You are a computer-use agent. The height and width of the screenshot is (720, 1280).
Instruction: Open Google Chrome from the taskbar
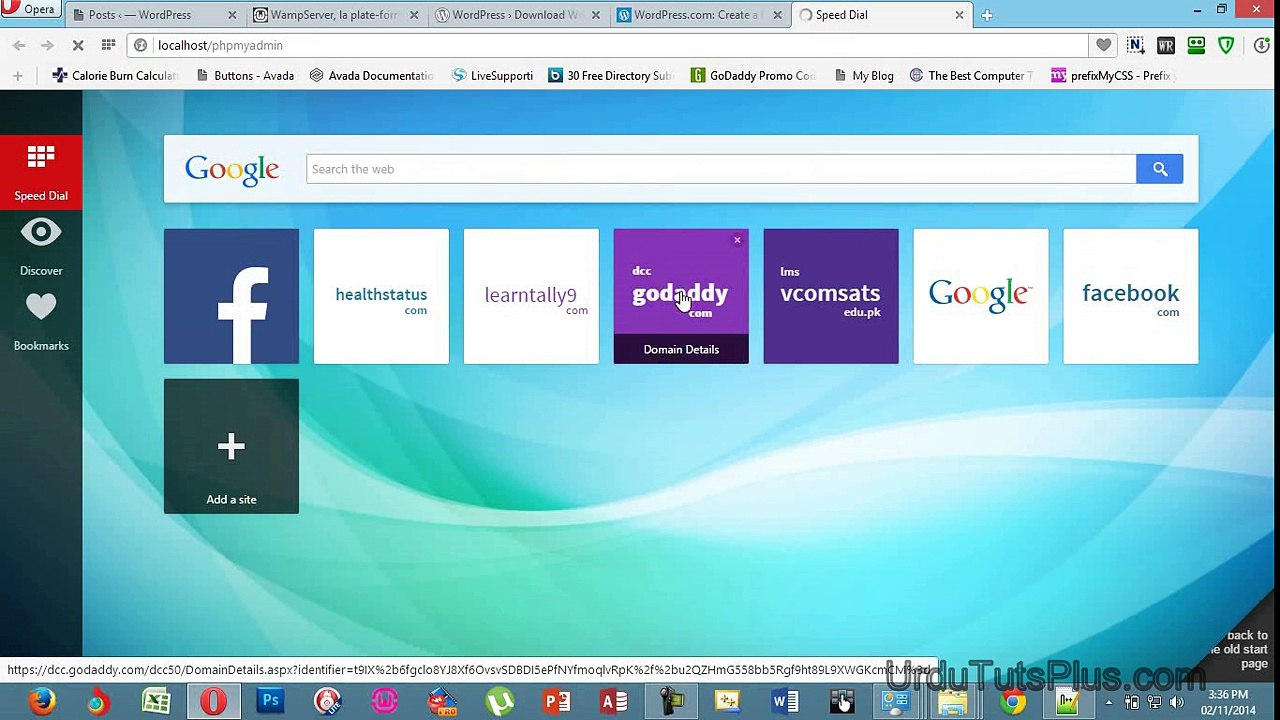coord(1013,702)
